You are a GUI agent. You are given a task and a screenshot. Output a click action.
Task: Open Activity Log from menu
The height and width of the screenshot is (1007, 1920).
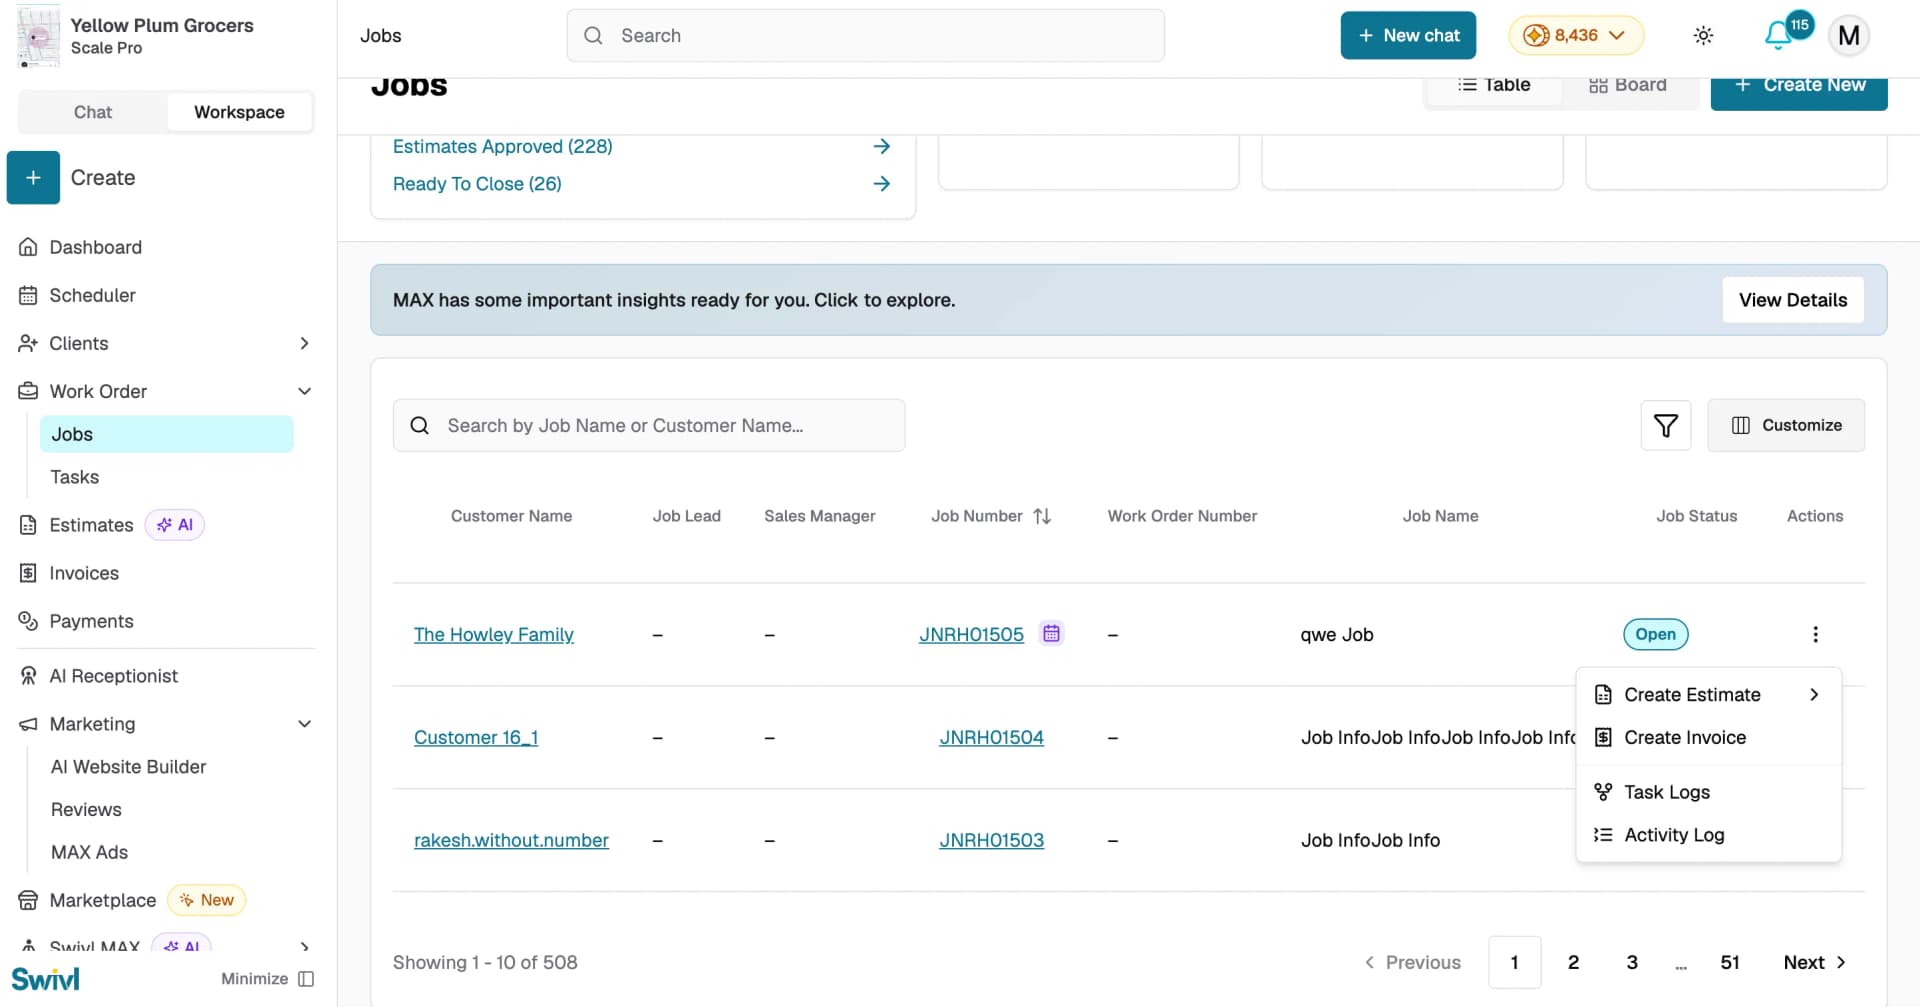pos(1708,835)
